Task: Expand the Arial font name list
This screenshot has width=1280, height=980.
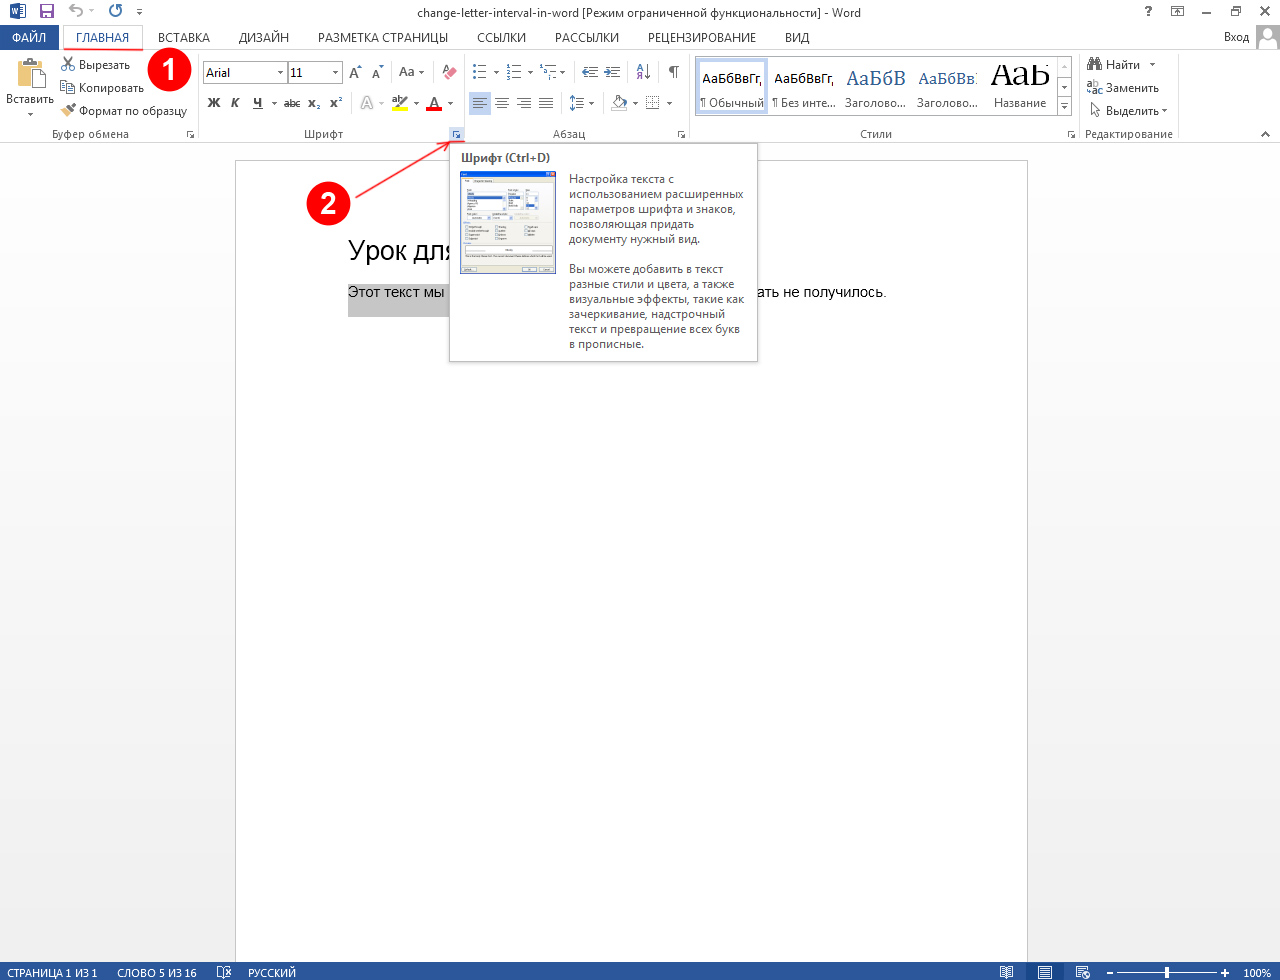Action: 280,73
